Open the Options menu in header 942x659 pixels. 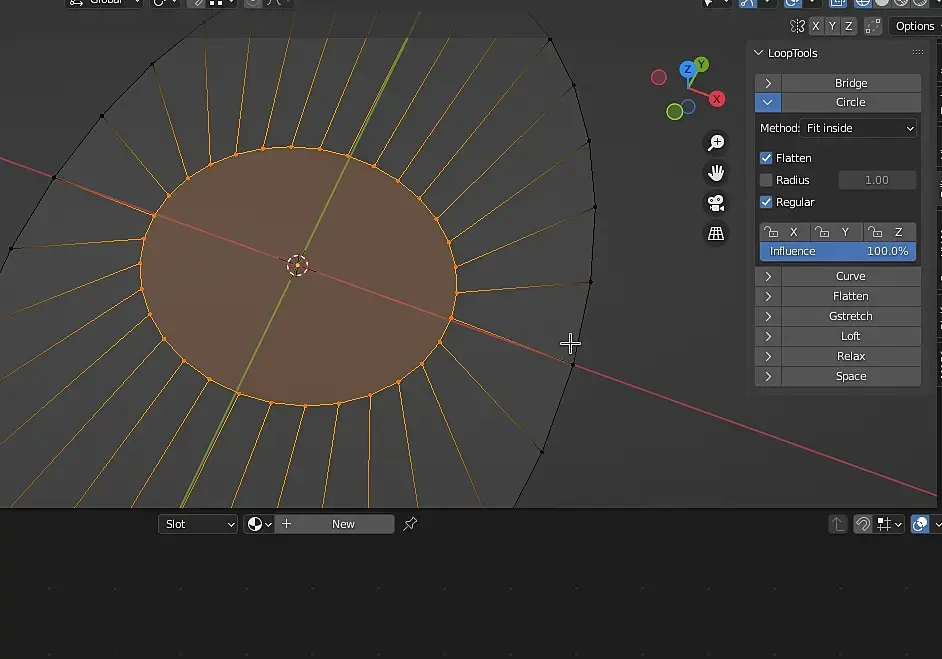(914, 26)
